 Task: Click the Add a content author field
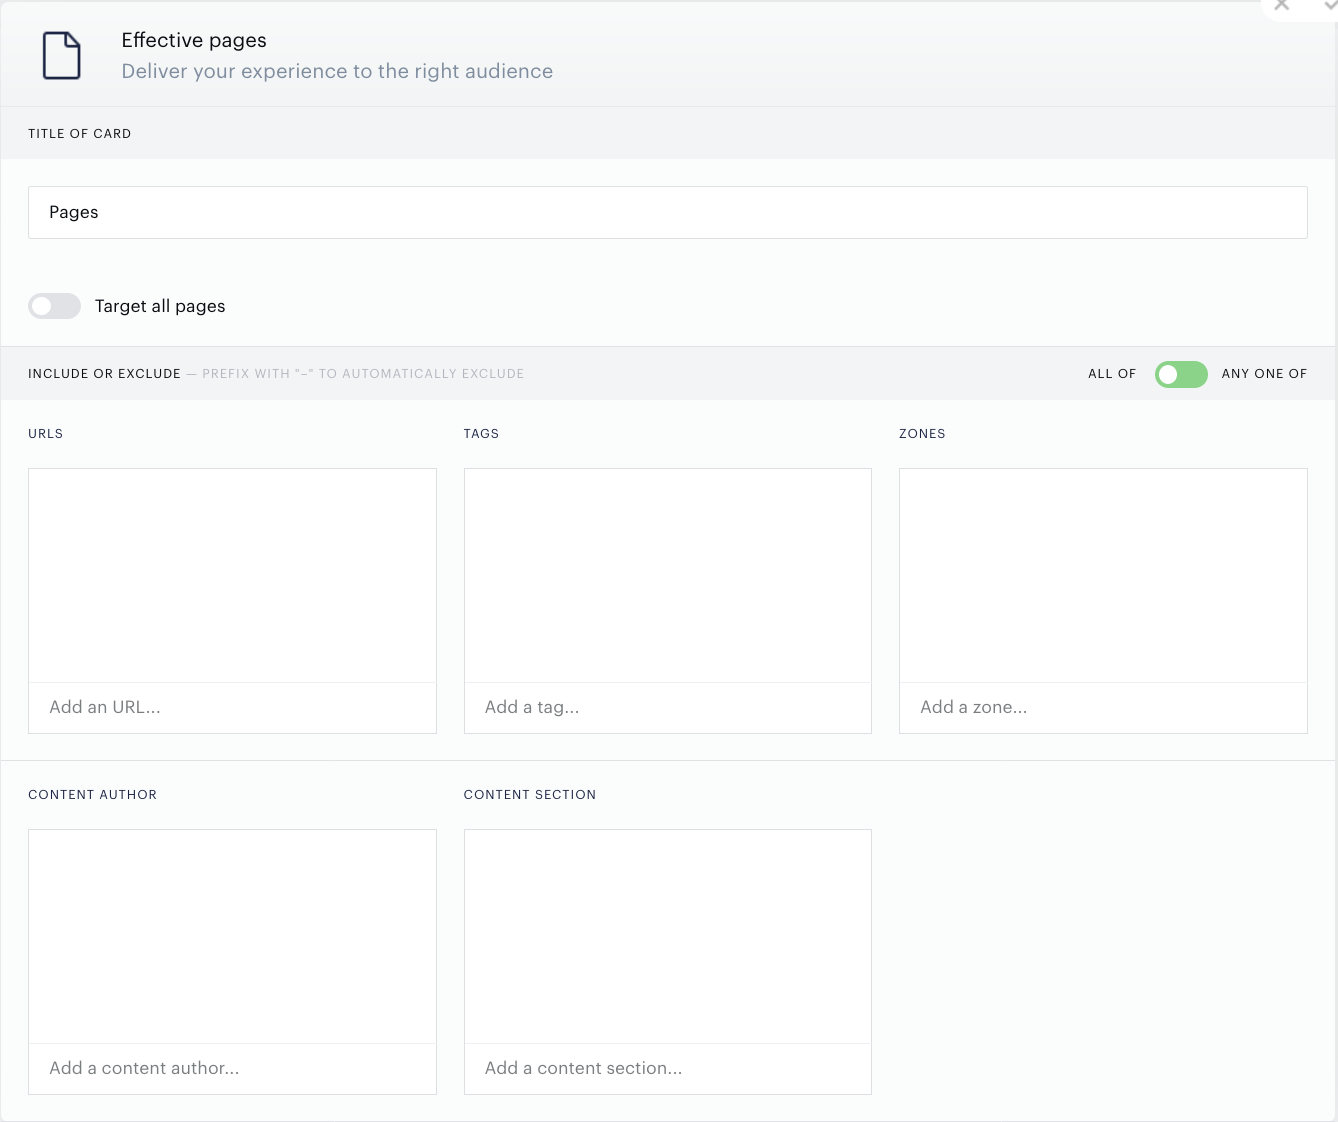(232, 1068)
